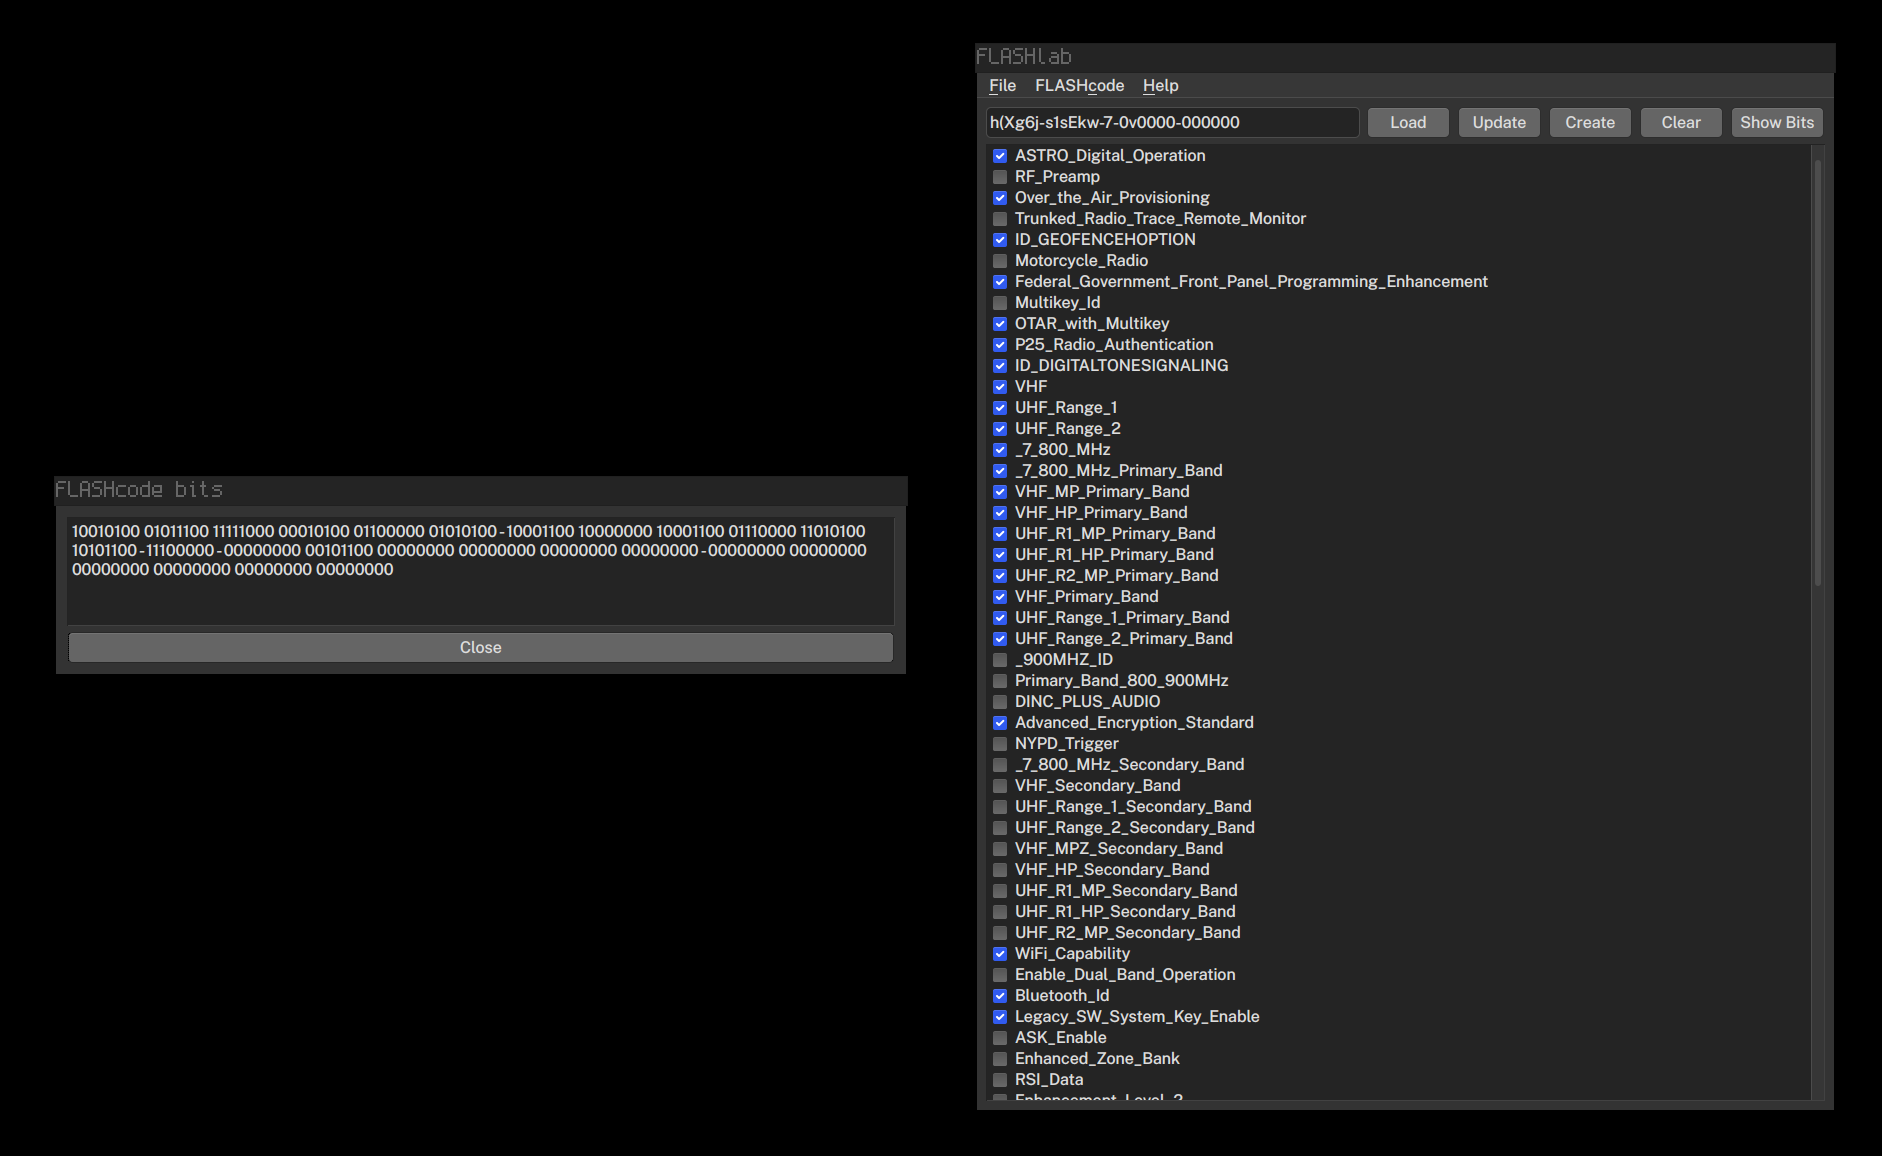Uncheck Advanced_Encryption_Standard
Image resolution: width=1882 pixels, height=1156 pixels.
[x=1000, y=722]
